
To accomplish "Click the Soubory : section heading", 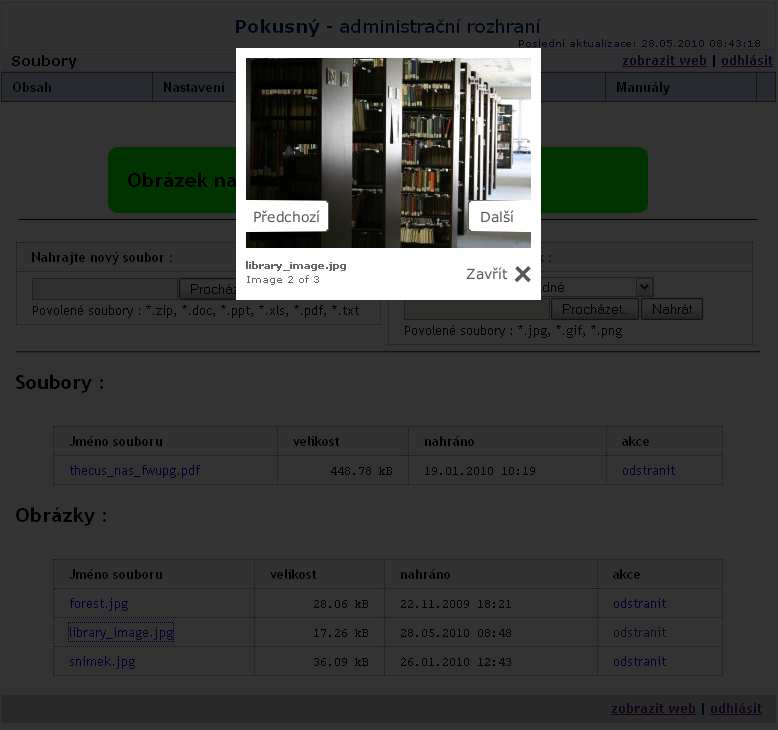I will click(x=60, y=383).
